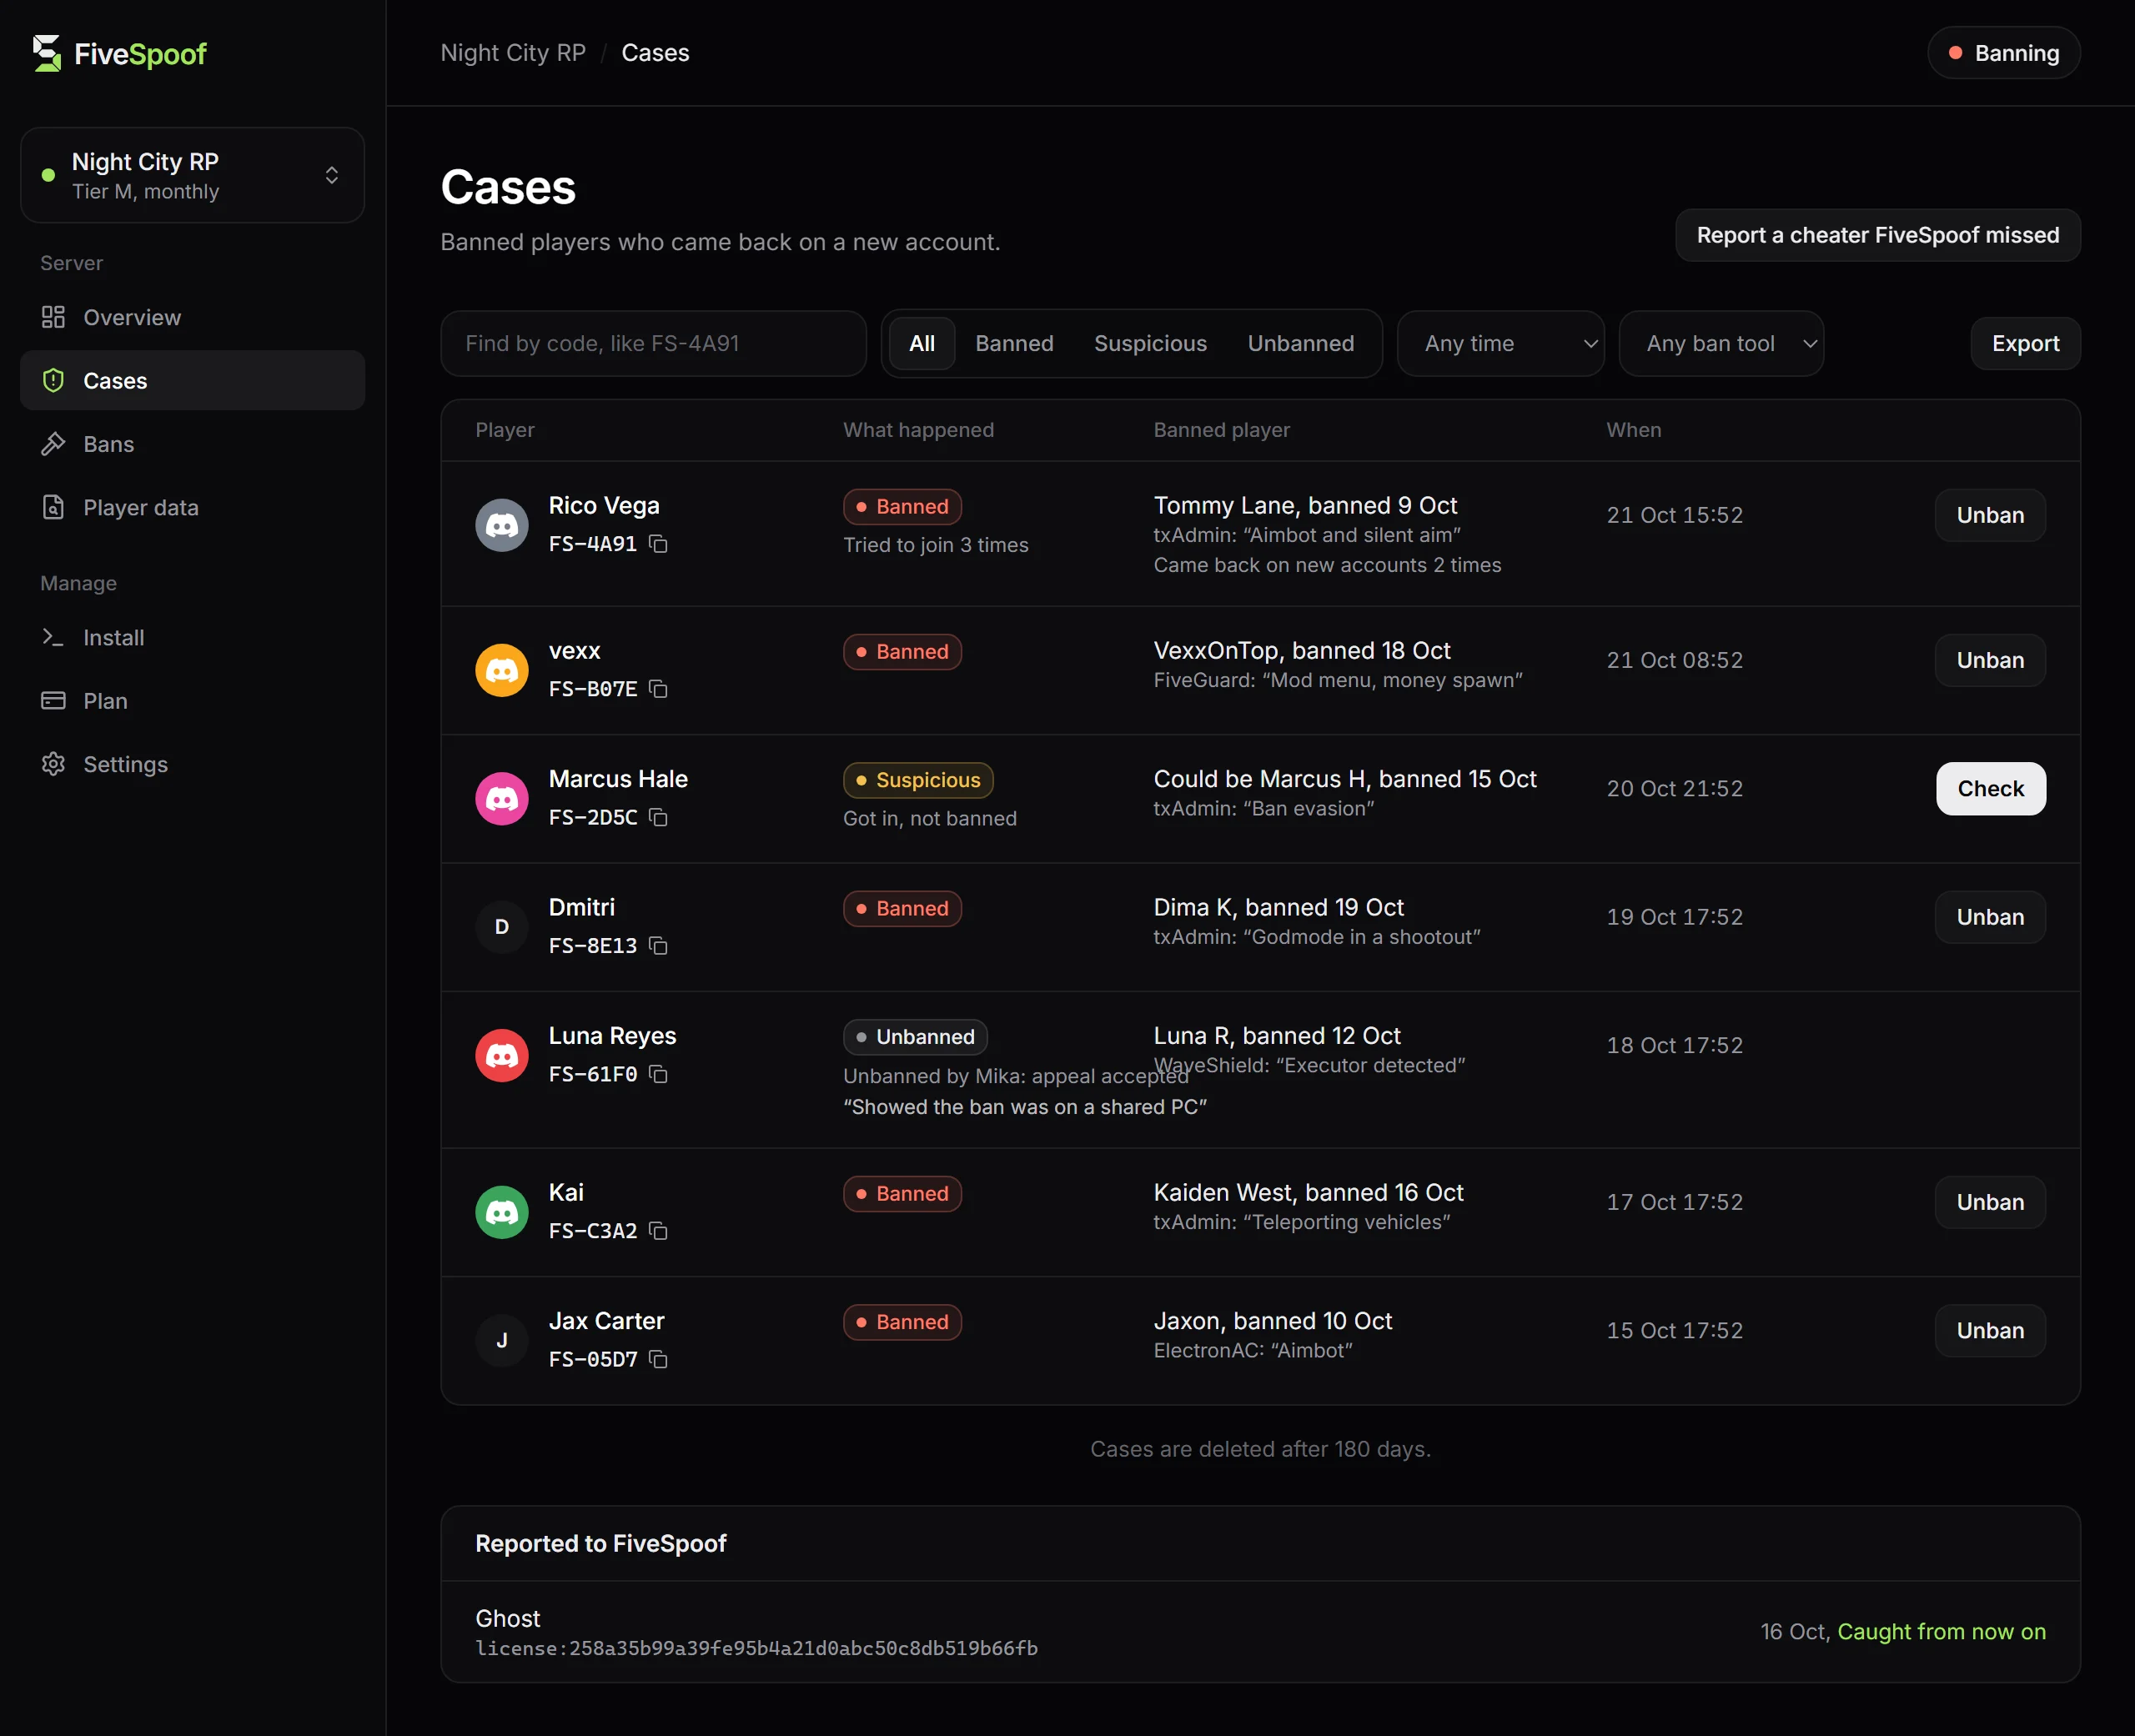Open Plan in the sidebar
The height and width of the screenshot is (1736, 2135).
192,700
